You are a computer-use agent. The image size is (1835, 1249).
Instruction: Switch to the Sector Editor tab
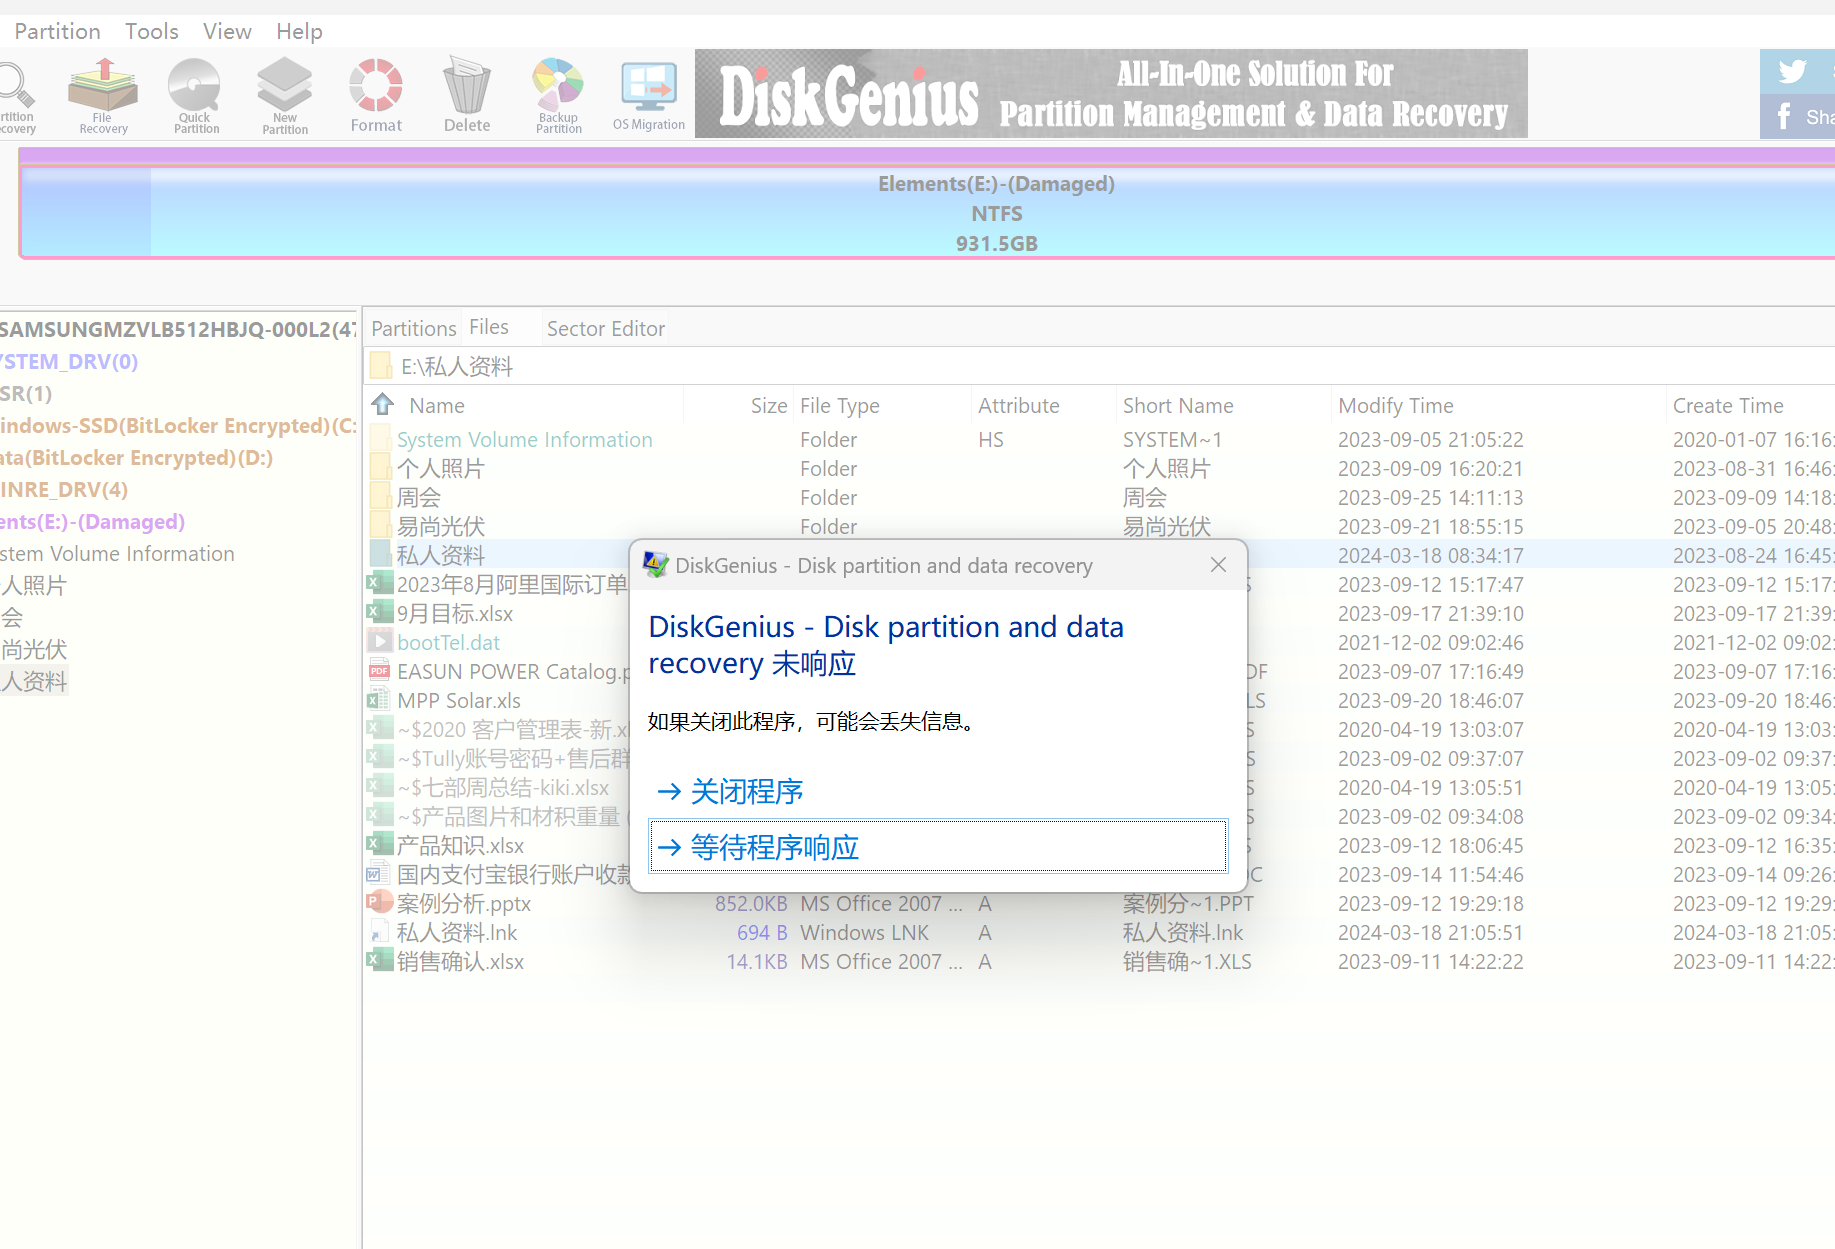(605, 328)
